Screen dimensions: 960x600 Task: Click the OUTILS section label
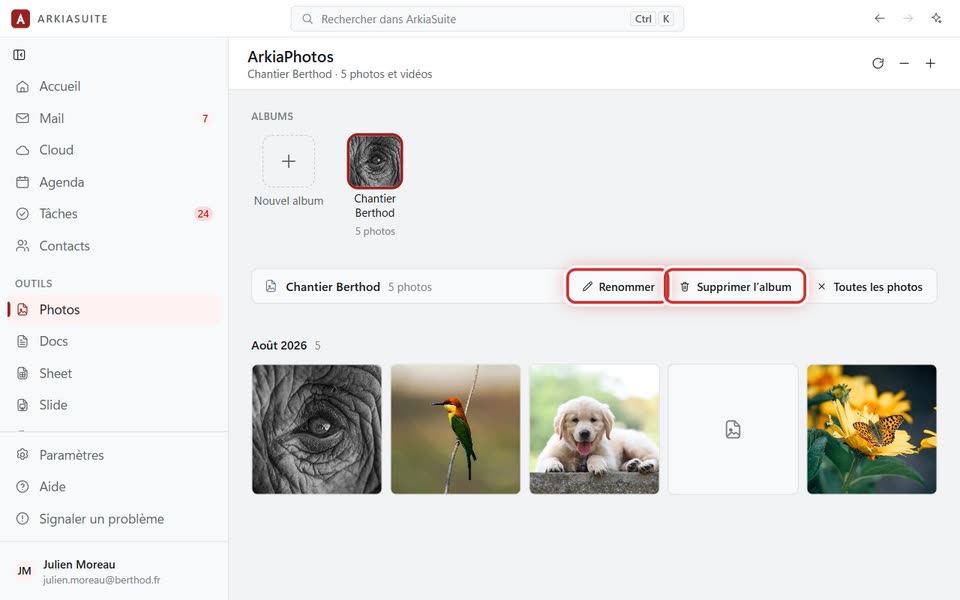[x=34, y=283]
